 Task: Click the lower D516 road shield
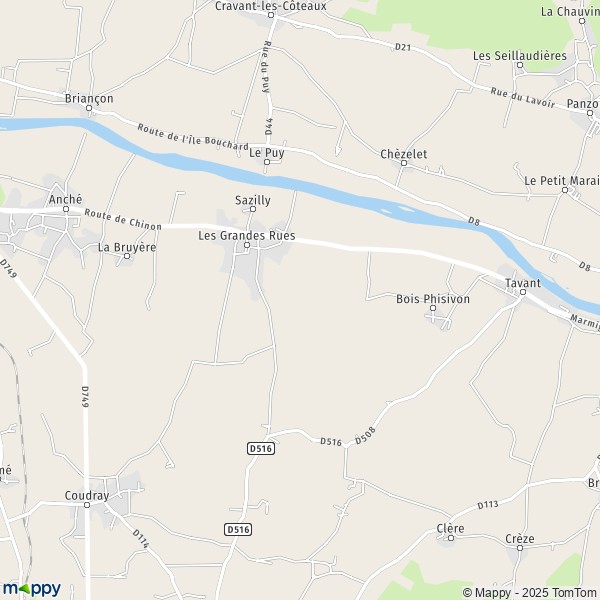[x=238, y=530]
